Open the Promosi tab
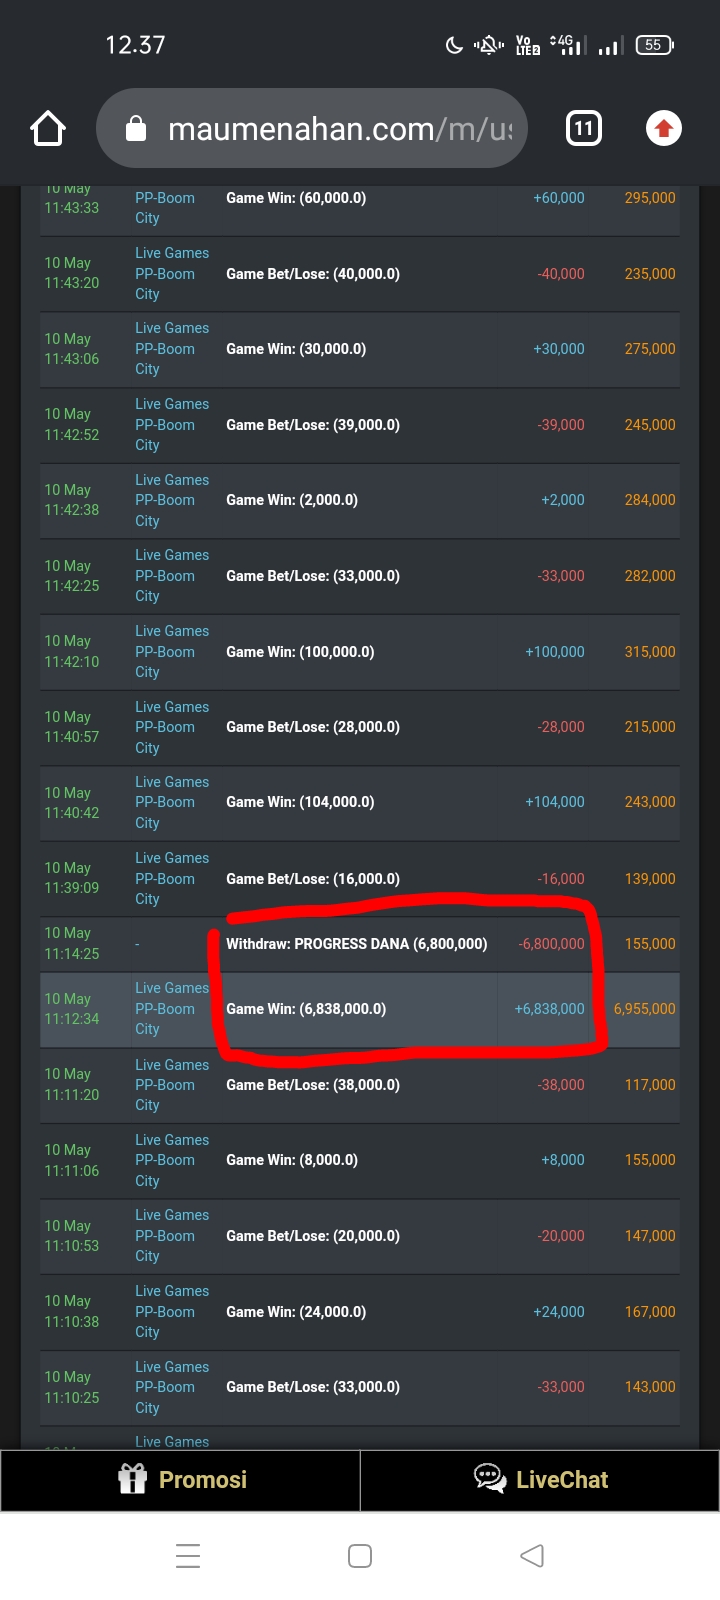The image size is (720, 1600). pos(181,1480)
